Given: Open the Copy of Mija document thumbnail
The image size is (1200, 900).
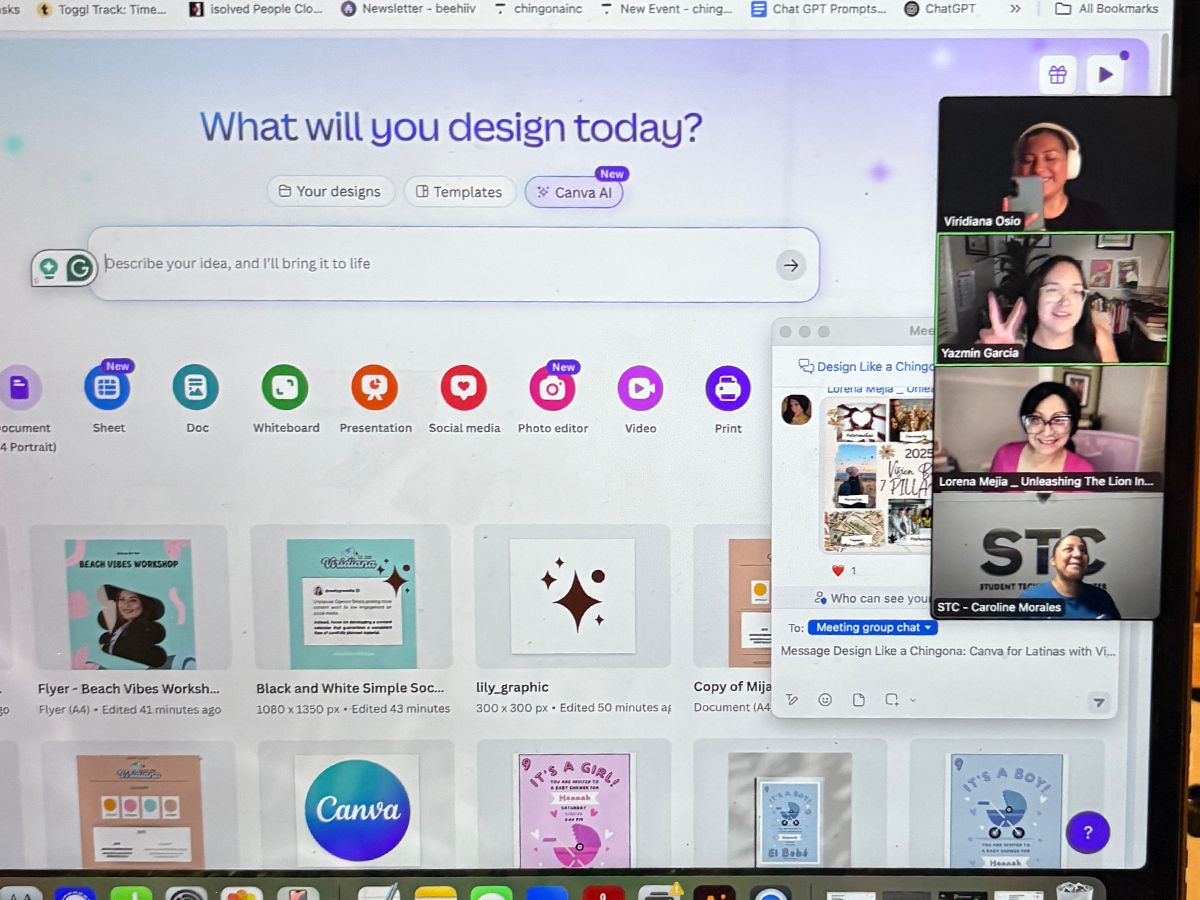Looking at the screenshot, I should tap(733, 597).
